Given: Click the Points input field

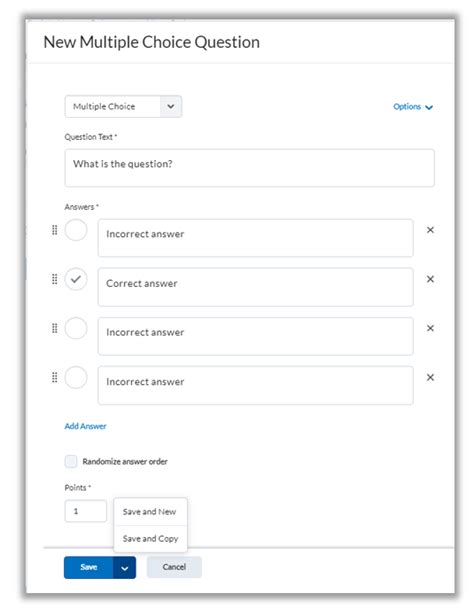Looking at the screenshot, I should 85,511.
